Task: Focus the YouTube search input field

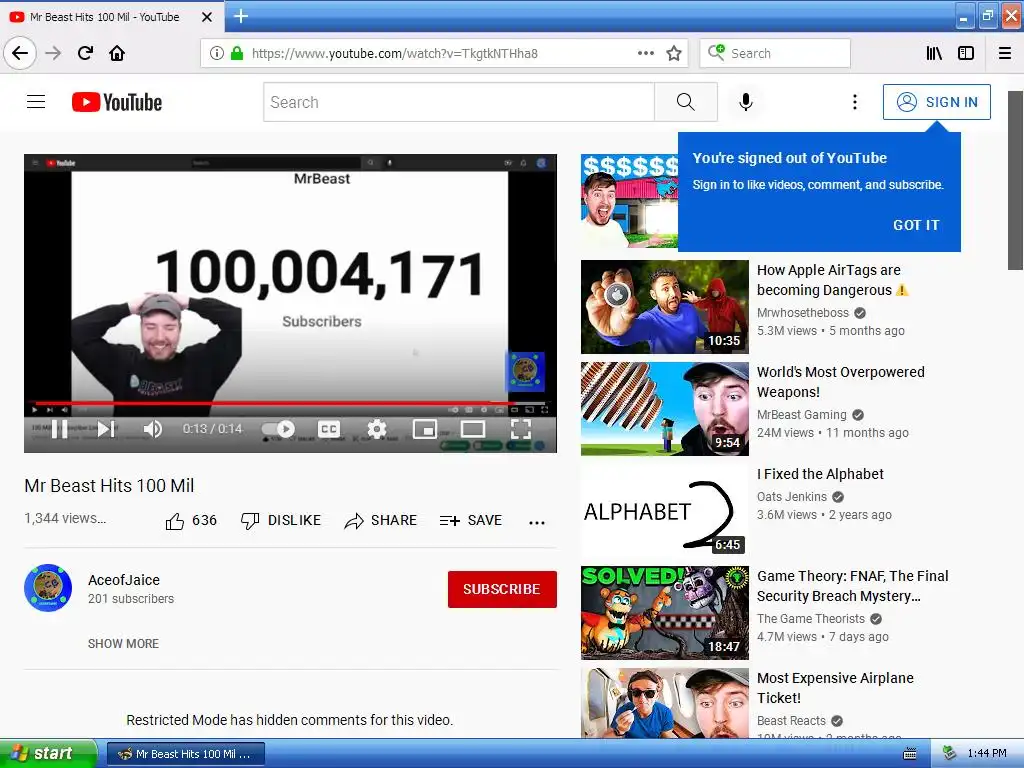Action: point(458,102)
